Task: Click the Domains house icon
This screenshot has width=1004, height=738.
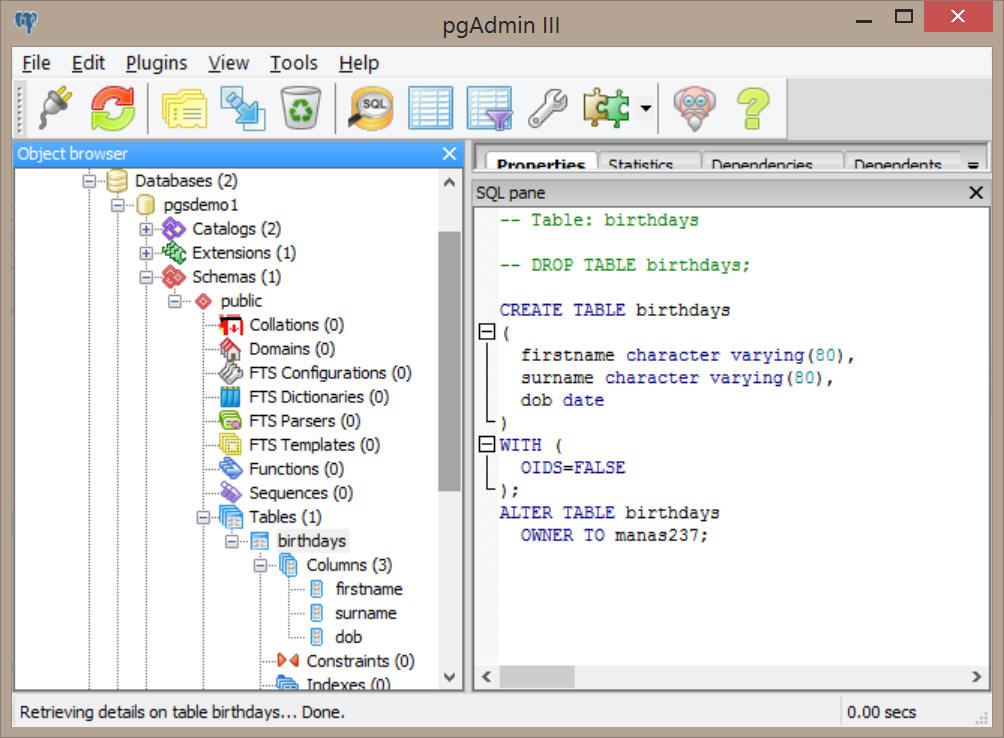Action: (231, 349)
